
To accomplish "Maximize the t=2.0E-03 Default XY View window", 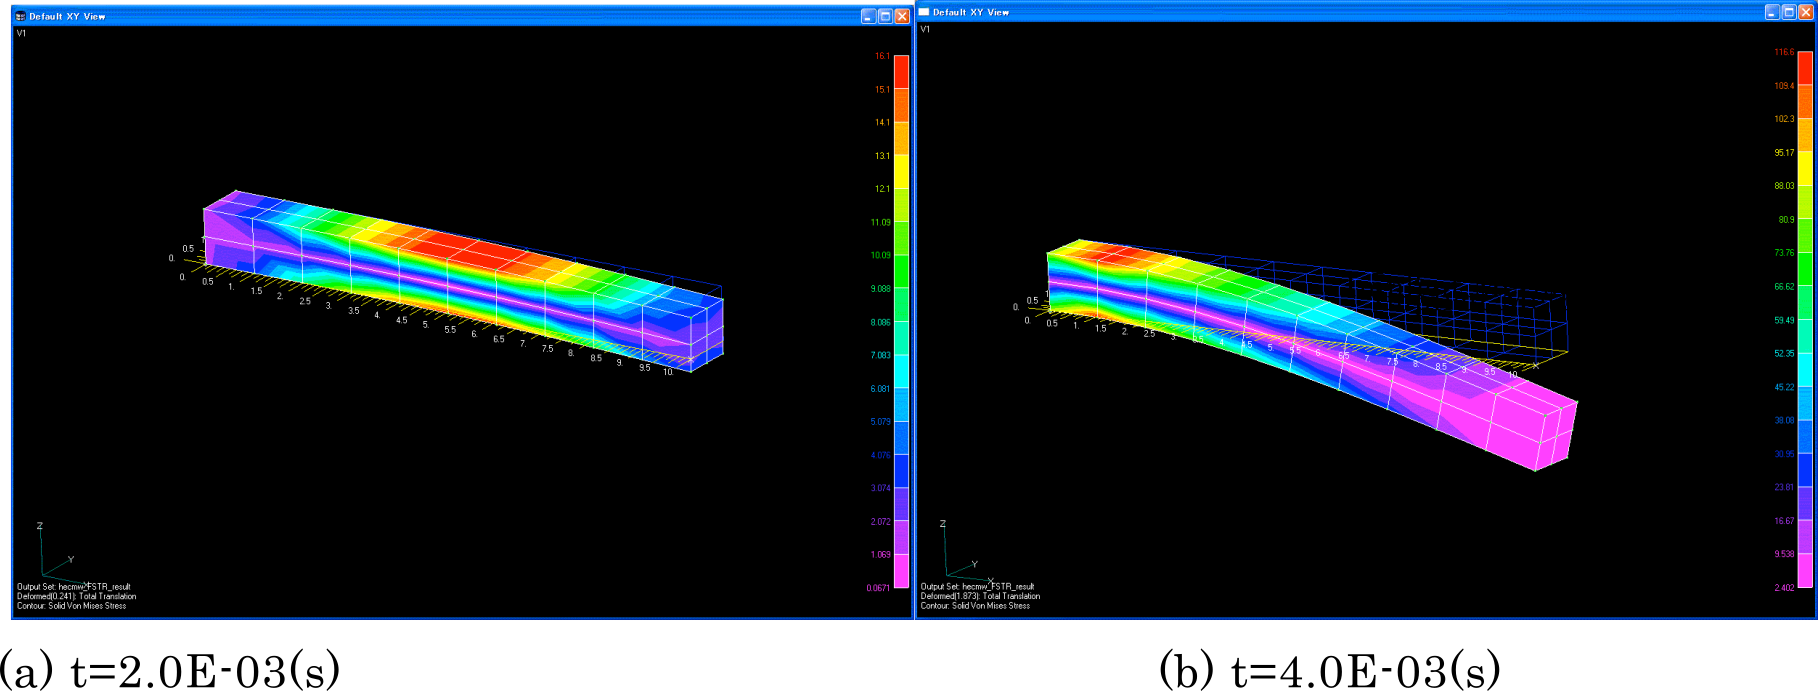I will 885,16.
